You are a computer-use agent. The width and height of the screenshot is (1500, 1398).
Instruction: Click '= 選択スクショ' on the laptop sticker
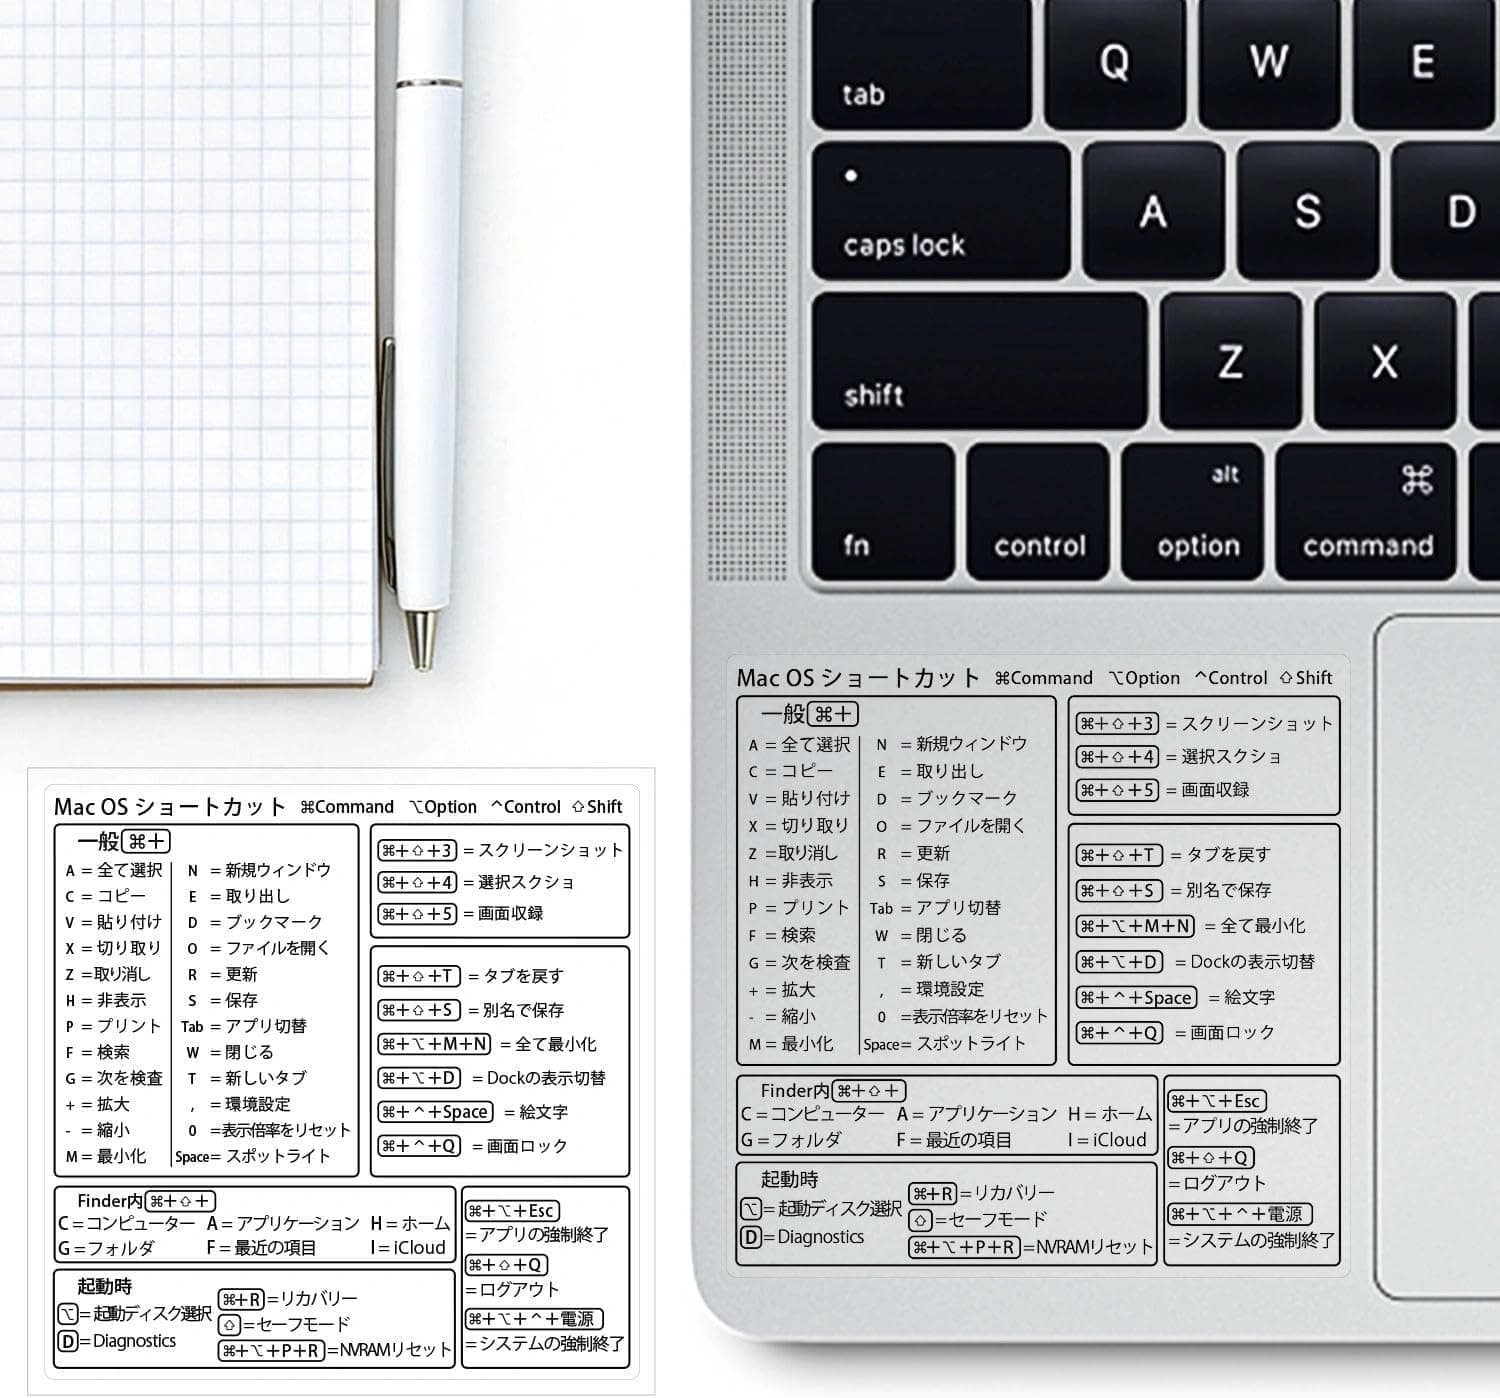(x=1223, y=757)
